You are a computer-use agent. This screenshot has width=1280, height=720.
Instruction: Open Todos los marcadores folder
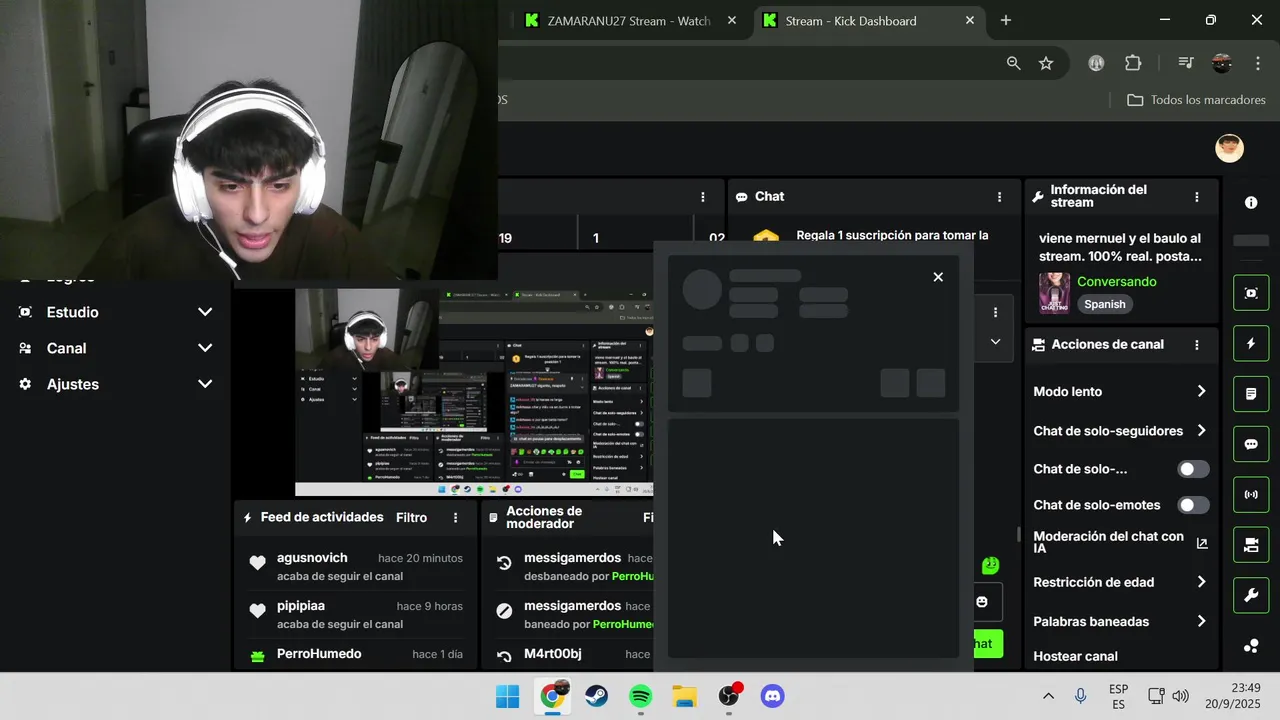tap(1197, 100)
